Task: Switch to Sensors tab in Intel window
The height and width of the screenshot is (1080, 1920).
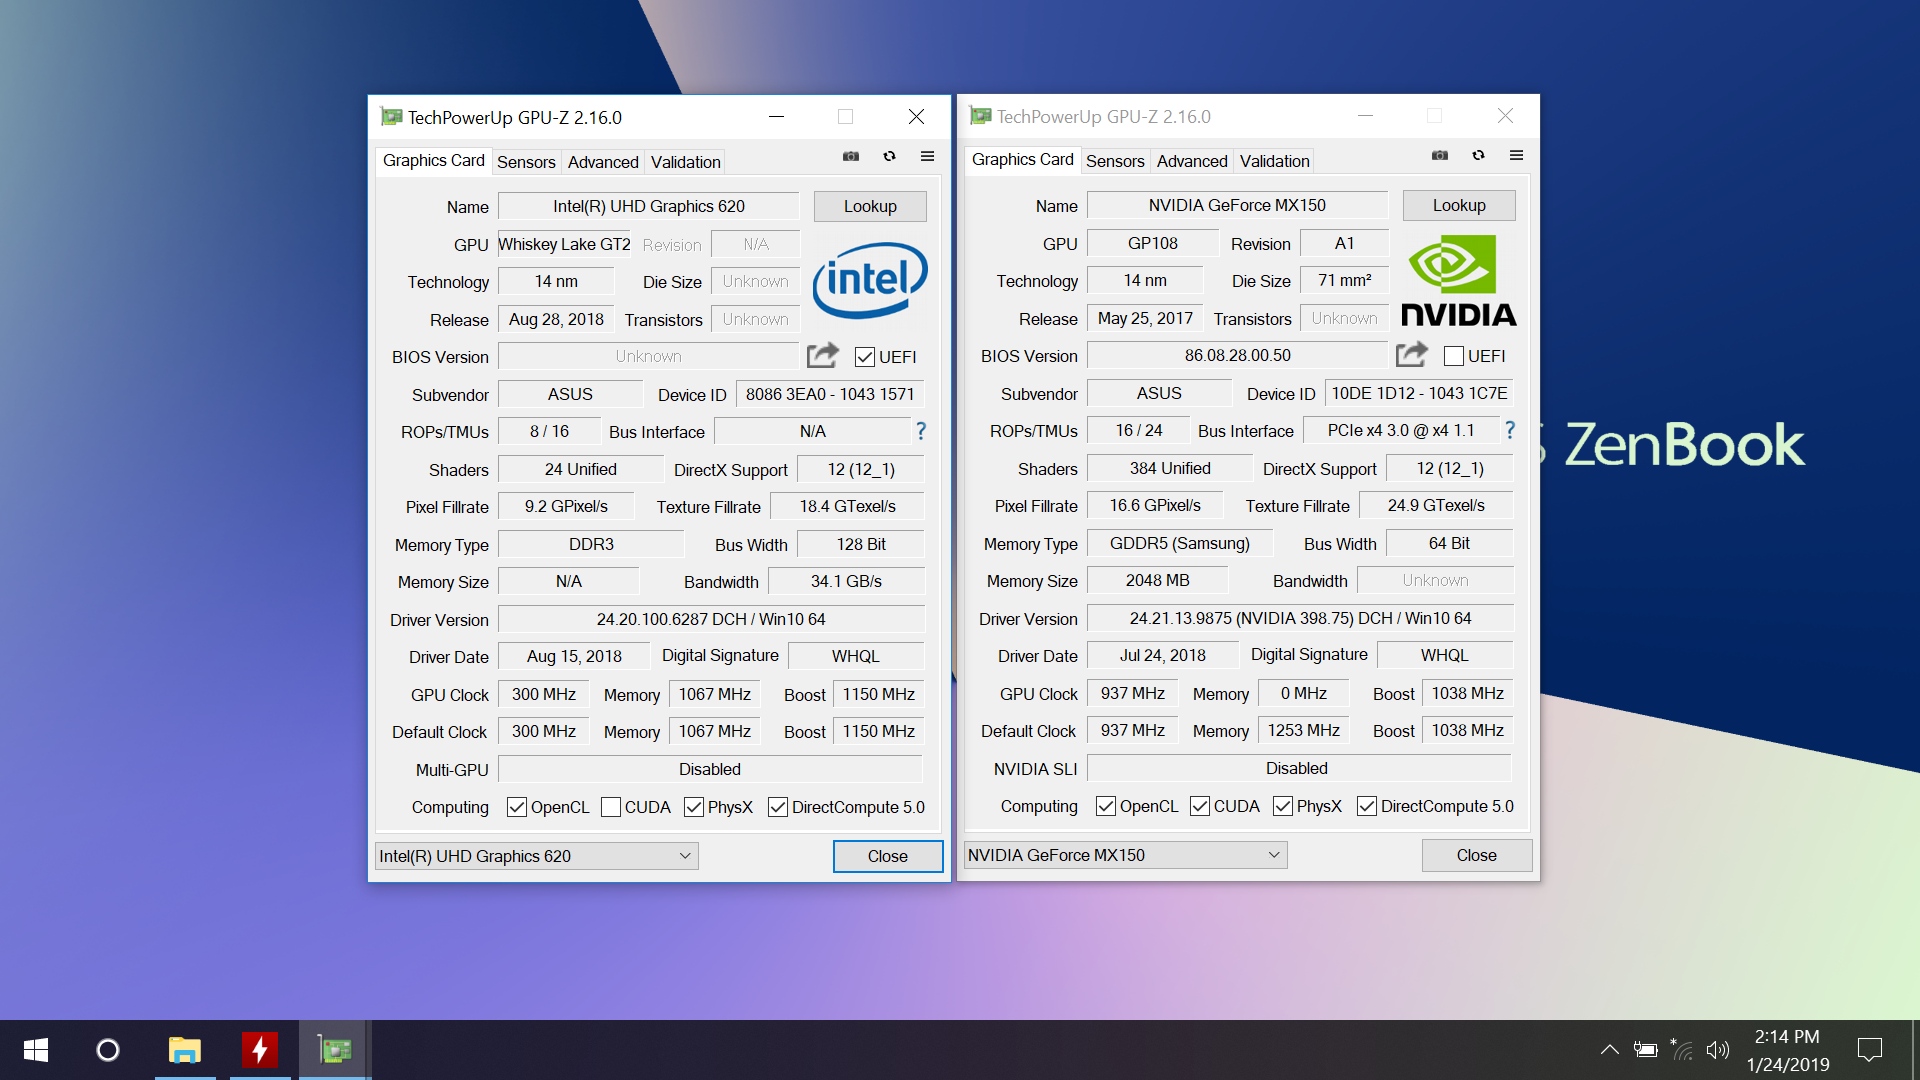Action: [x=526, y=162]
